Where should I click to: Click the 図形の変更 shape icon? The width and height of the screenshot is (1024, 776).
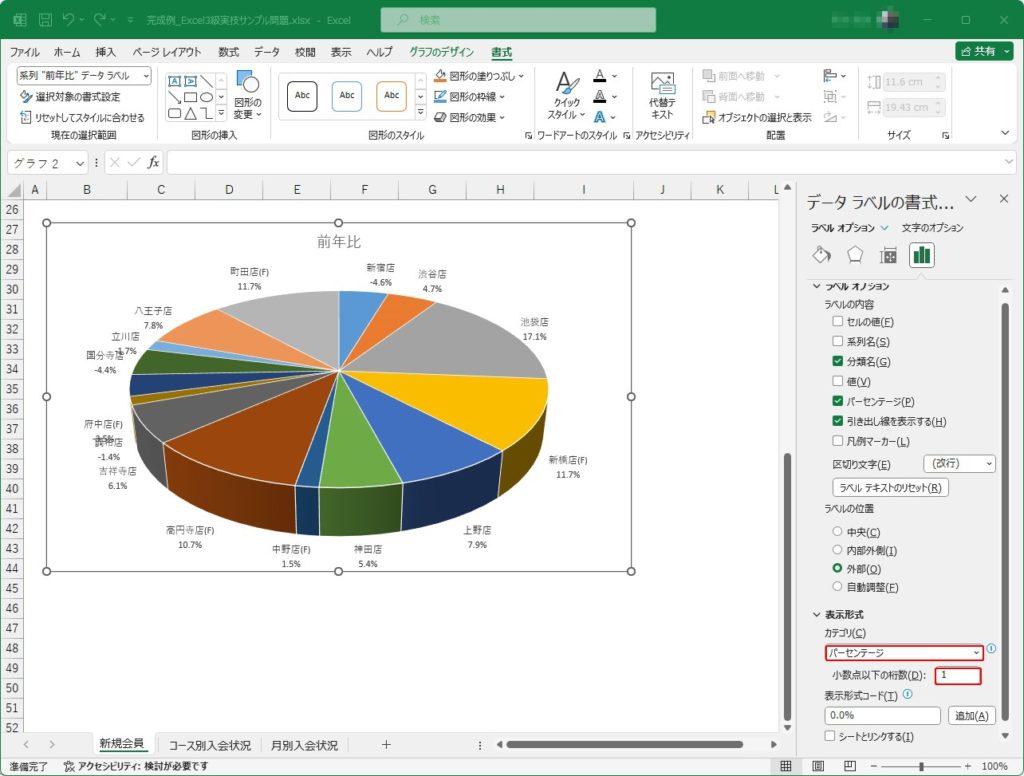point(247,84)
